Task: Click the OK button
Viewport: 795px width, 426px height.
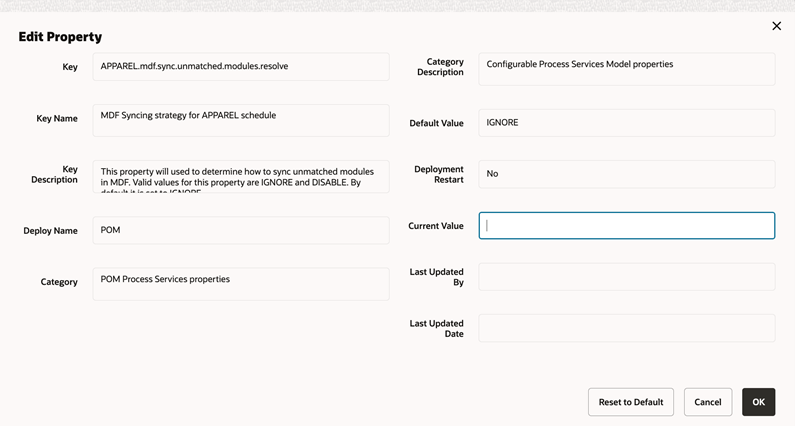Action: pos(758,402)
